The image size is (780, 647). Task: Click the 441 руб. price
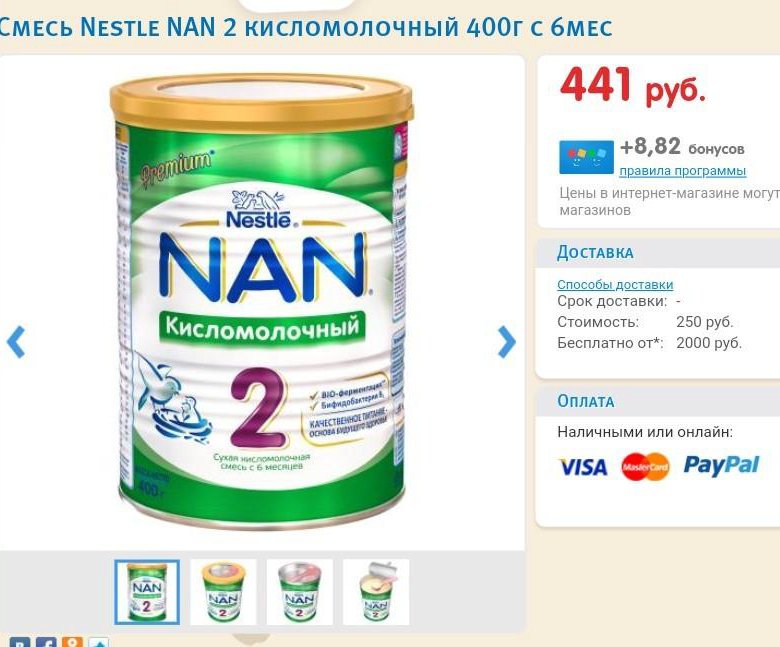(x=632, y=85)
